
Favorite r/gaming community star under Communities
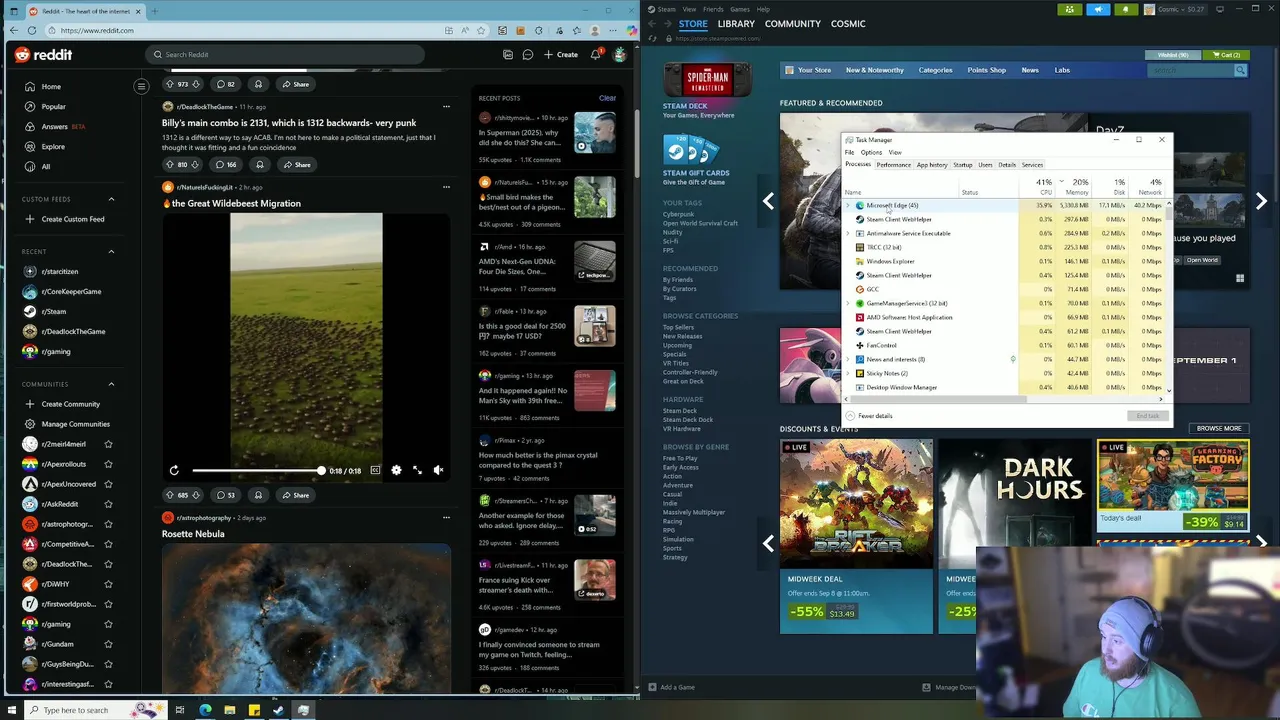108,624
